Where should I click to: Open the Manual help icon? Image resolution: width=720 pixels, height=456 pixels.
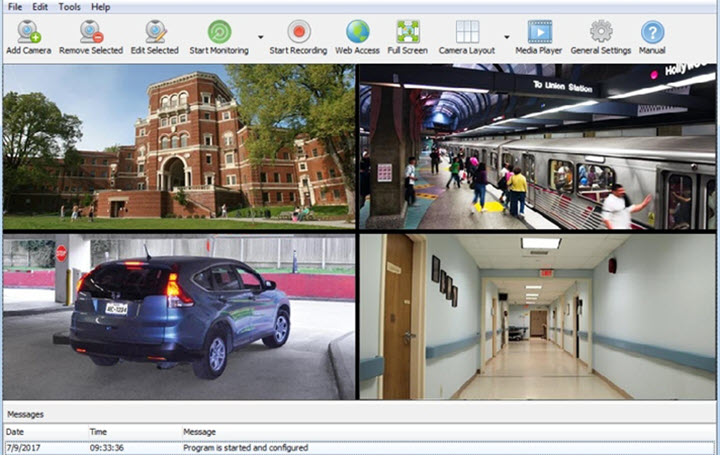pos(652,32)
